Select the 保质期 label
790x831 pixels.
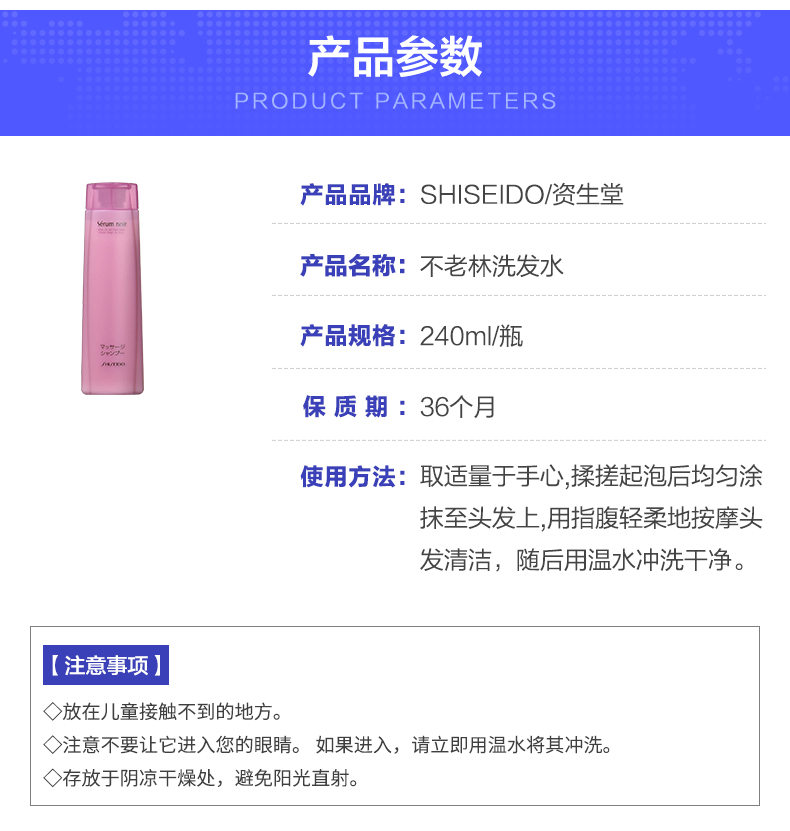tap(354, 407)
